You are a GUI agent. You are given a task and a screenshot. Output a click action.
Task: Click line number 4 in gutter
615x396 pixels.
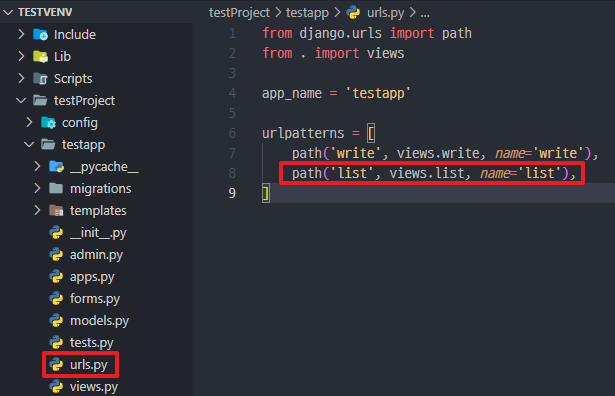coord(232,93)
